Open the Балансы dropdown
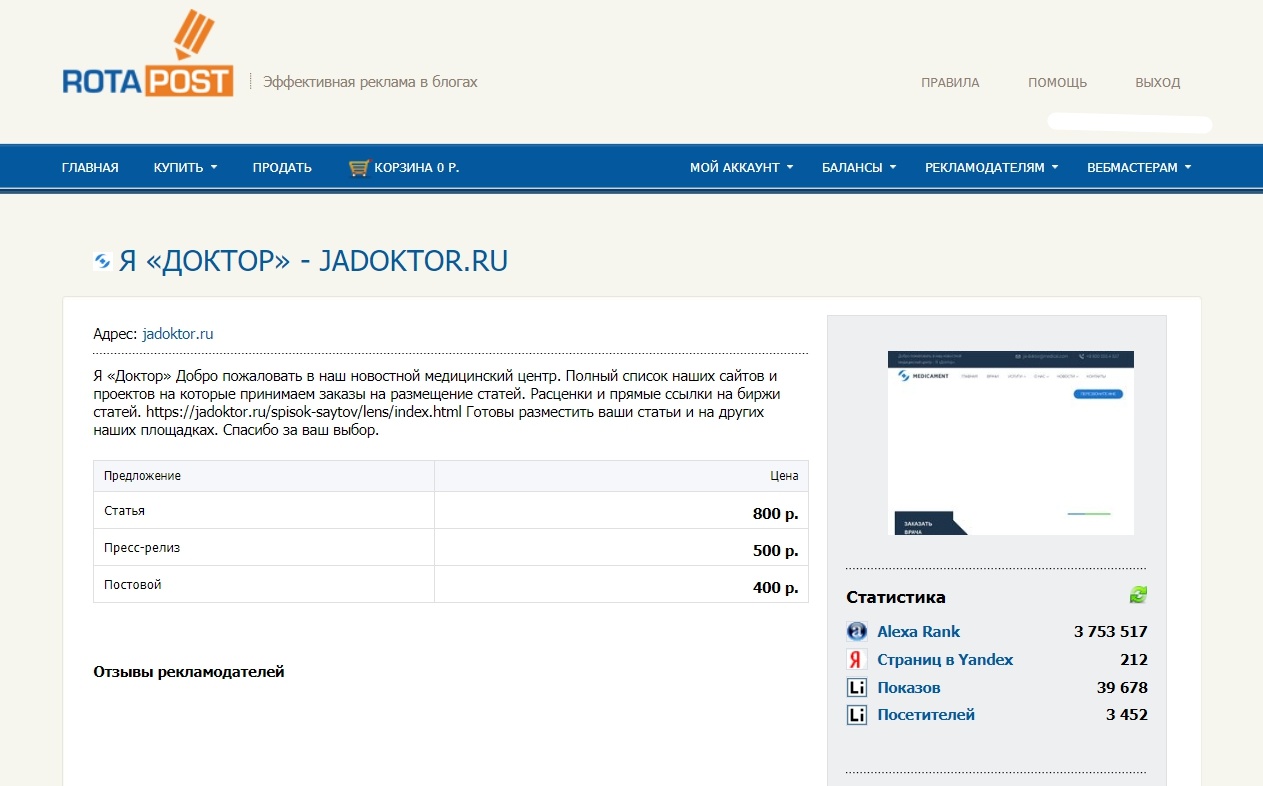1263x786 pixels. click(x=859, y=168)
